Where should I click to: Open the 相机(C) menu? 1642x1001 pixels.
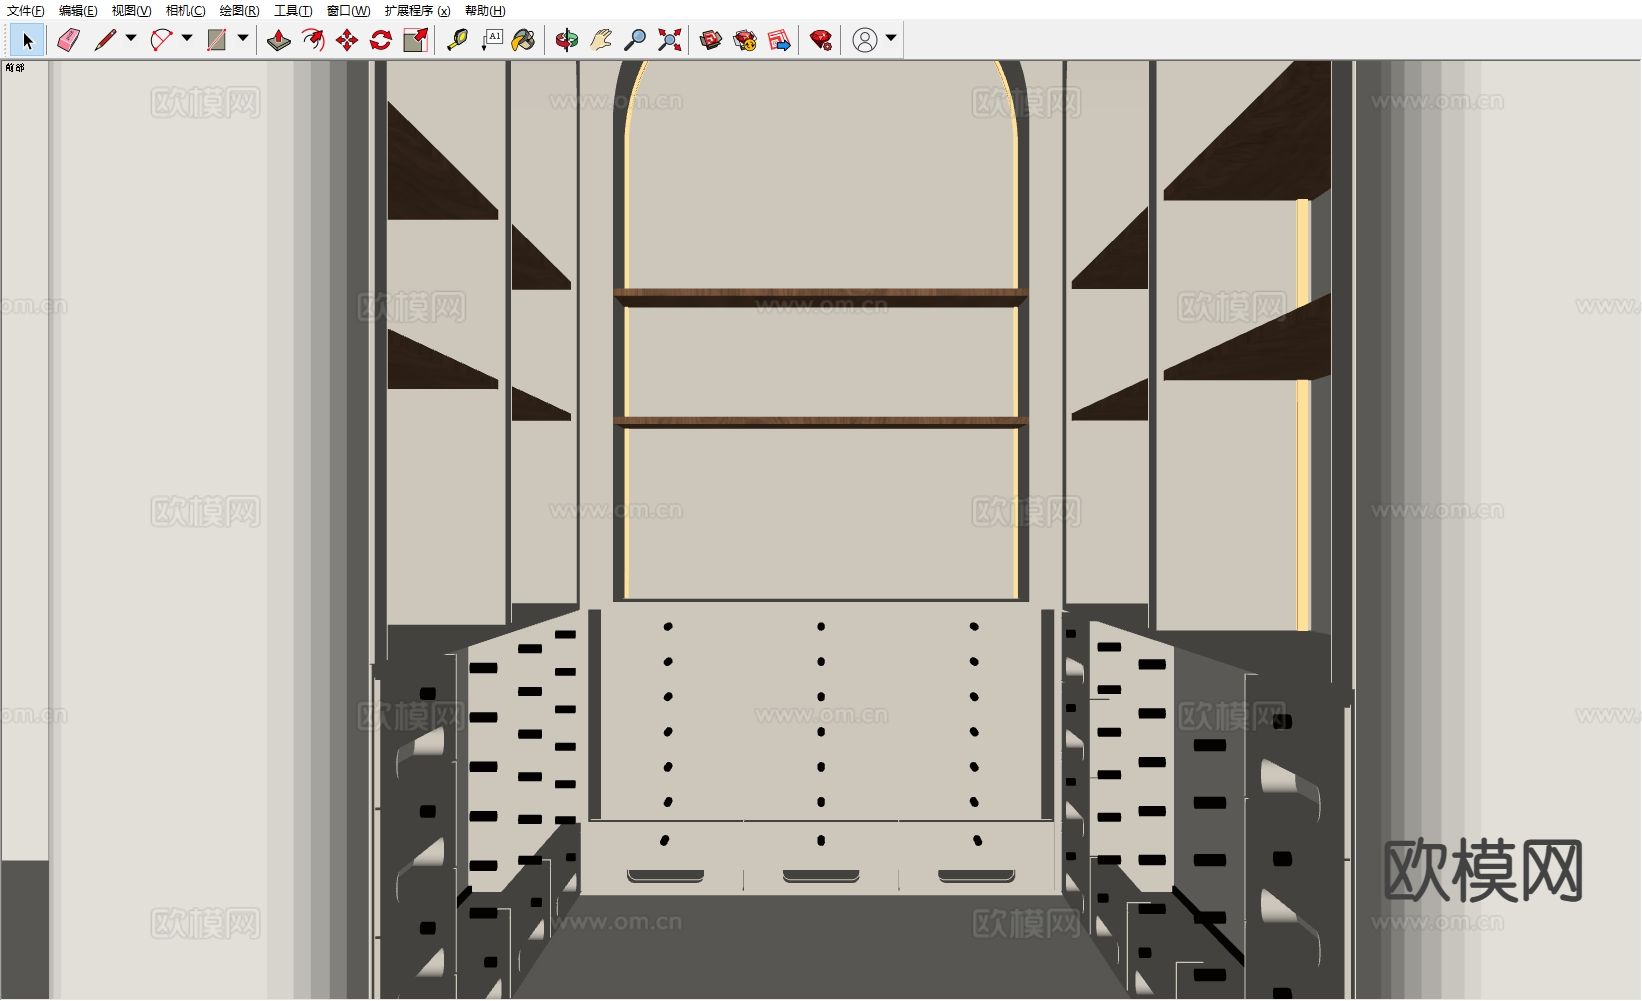[185, 11]
